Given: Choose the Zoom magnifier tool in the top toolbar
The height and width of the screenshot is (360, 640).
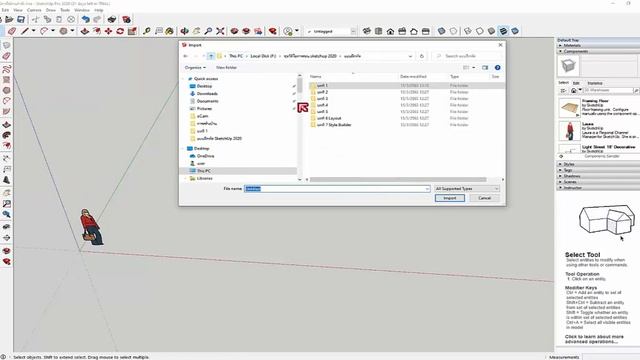Looking at the screenshot, I should 208,31.
